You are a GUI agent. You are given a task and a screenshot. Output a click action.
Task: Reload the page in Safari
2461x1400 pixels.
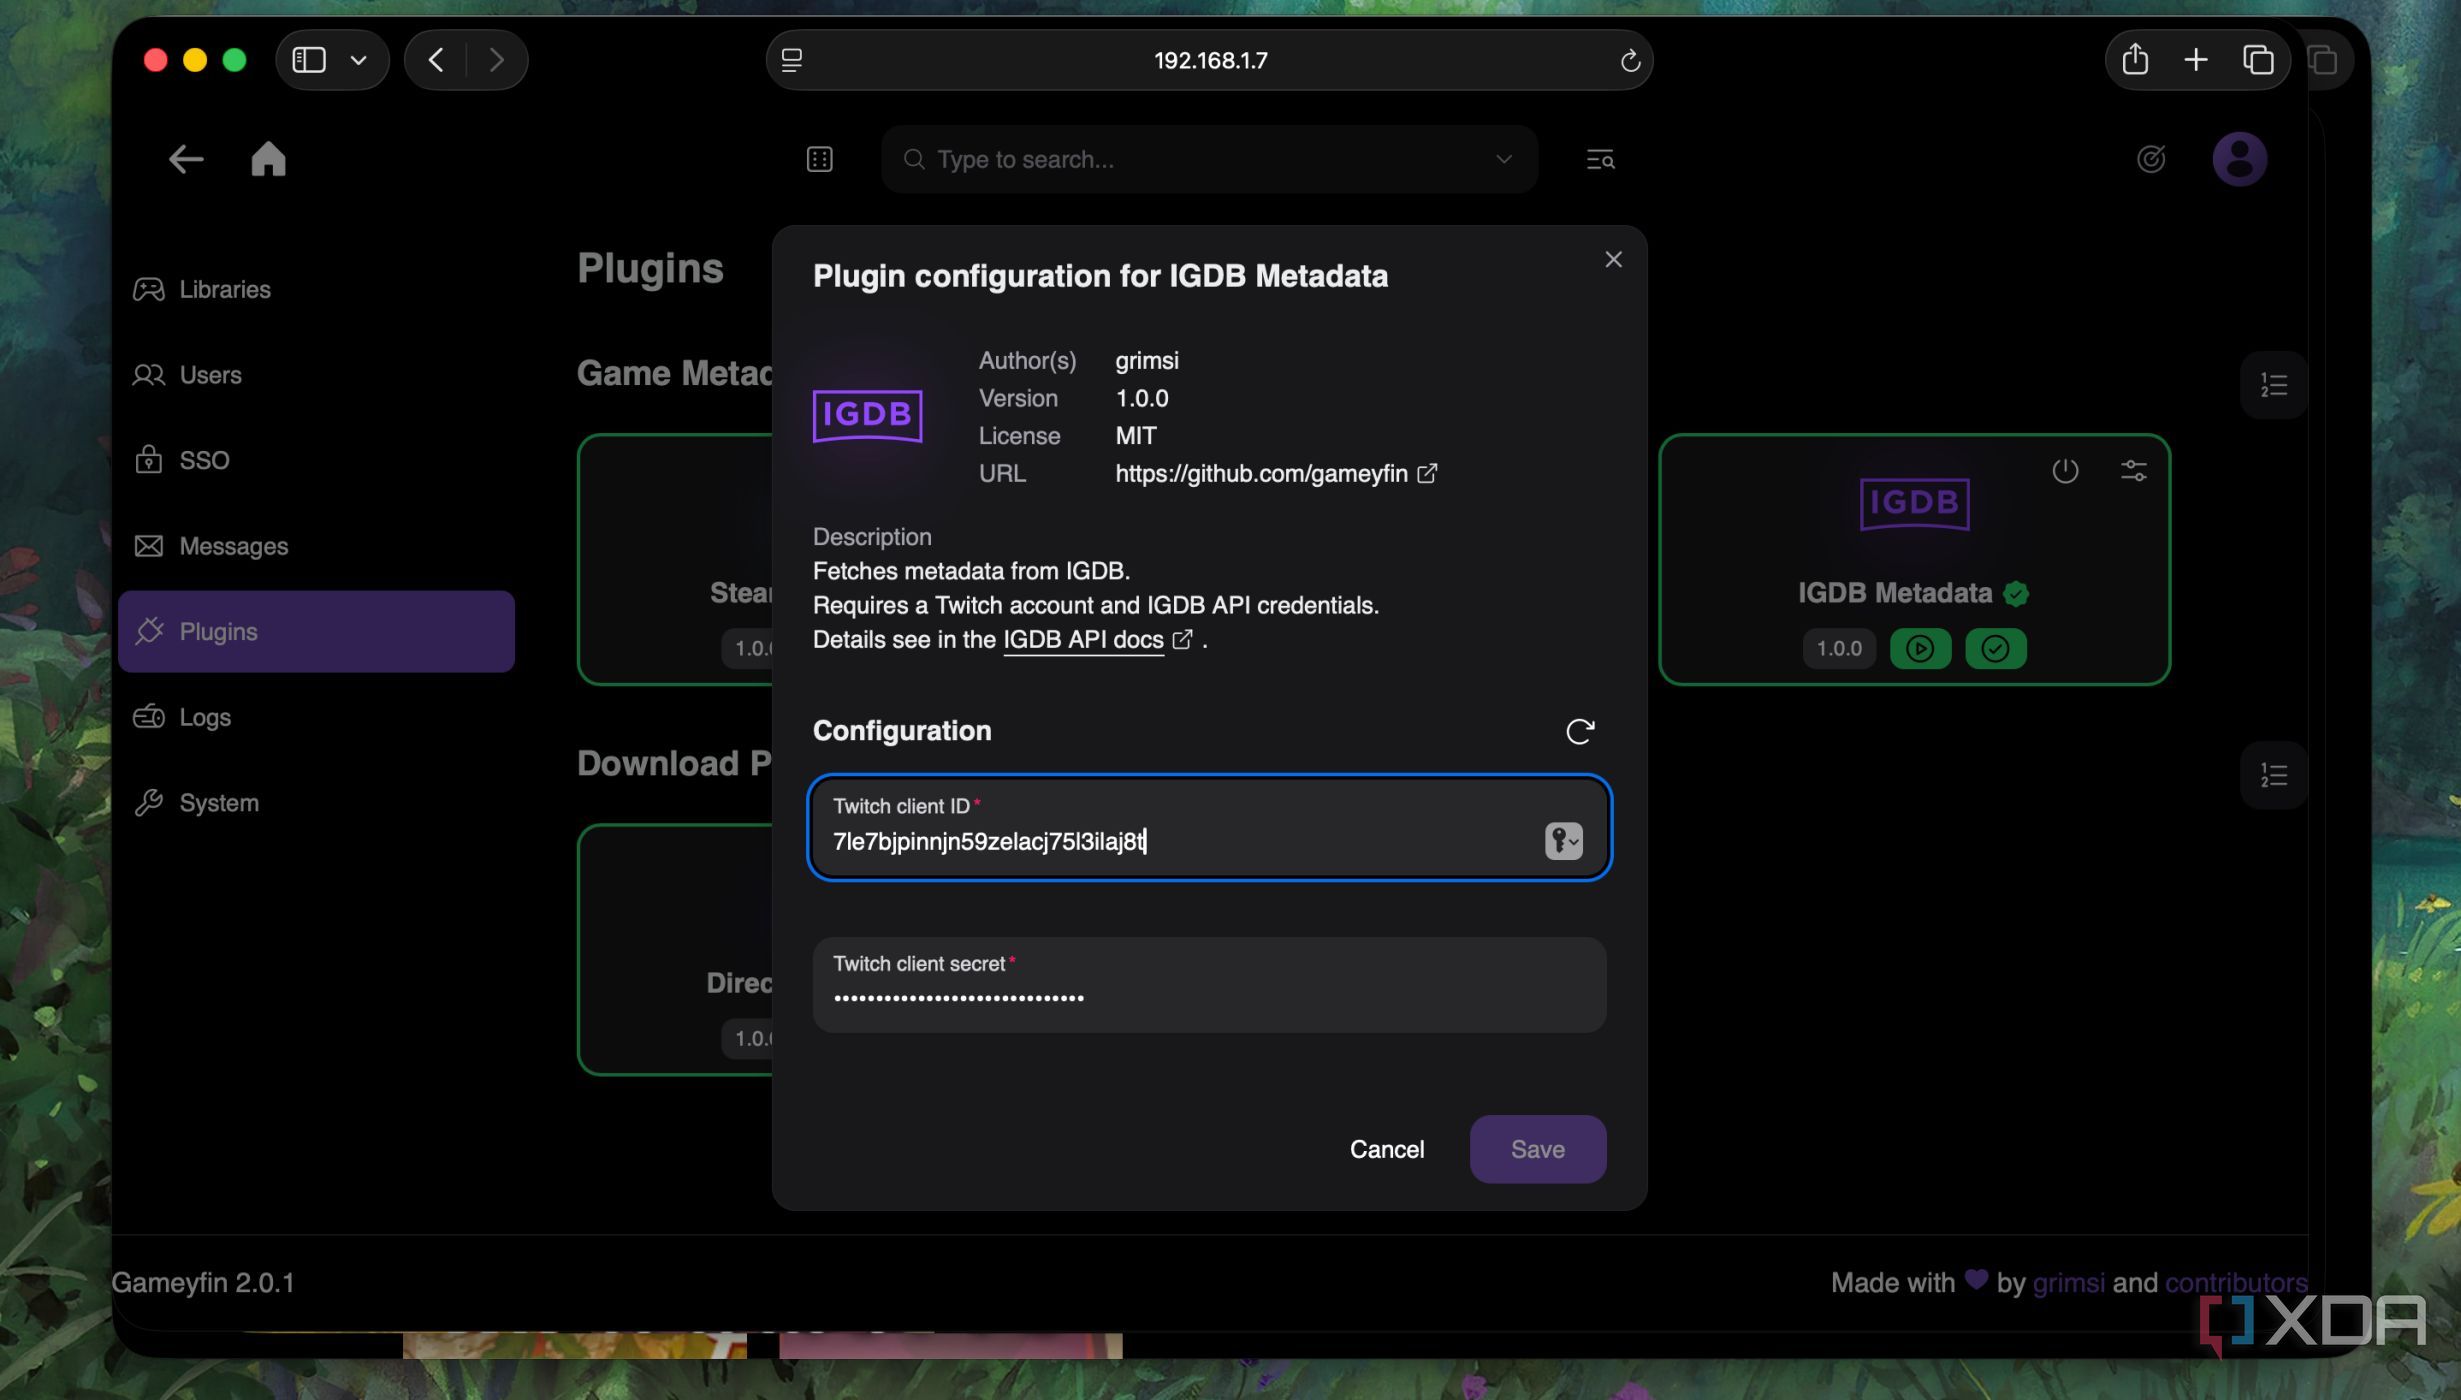1630,60
